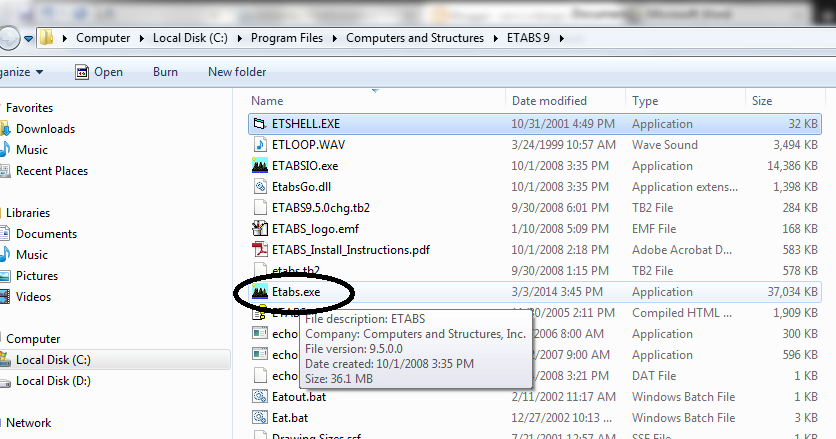Screen dimensions: 836x439
Task: Click the Eatout.bat batch file icon
Action: pos(260,397)
